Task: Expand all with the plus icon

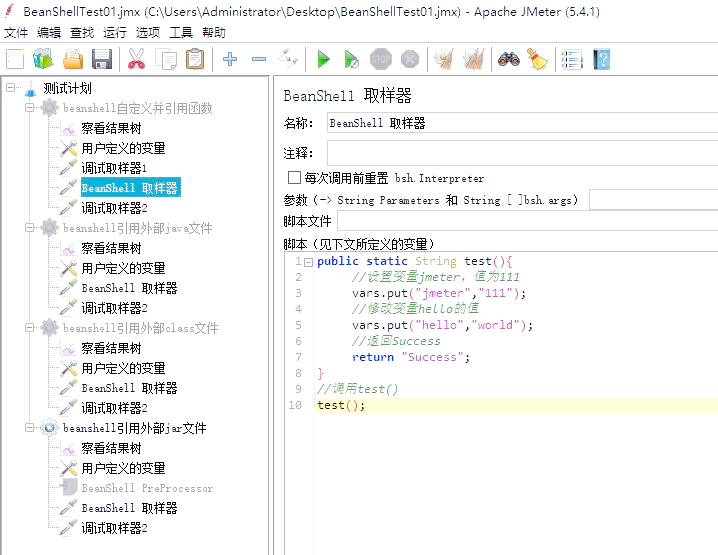Action: [x=230, y=59]
